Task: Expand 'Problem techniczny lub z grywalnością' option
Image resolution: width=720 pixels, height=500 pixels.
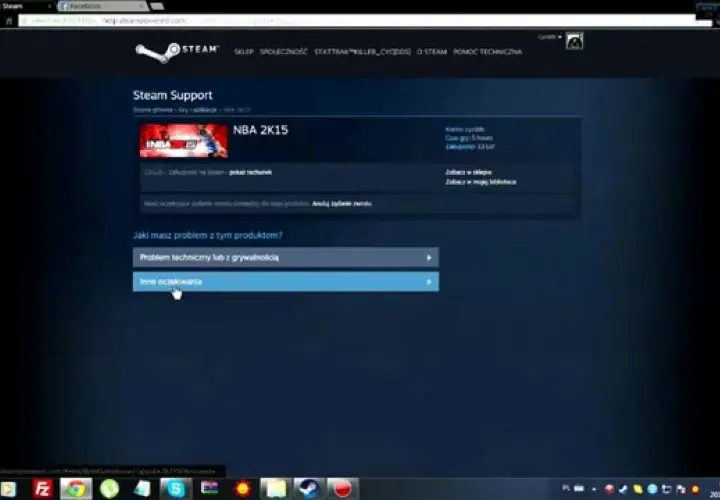Action: 286,258
